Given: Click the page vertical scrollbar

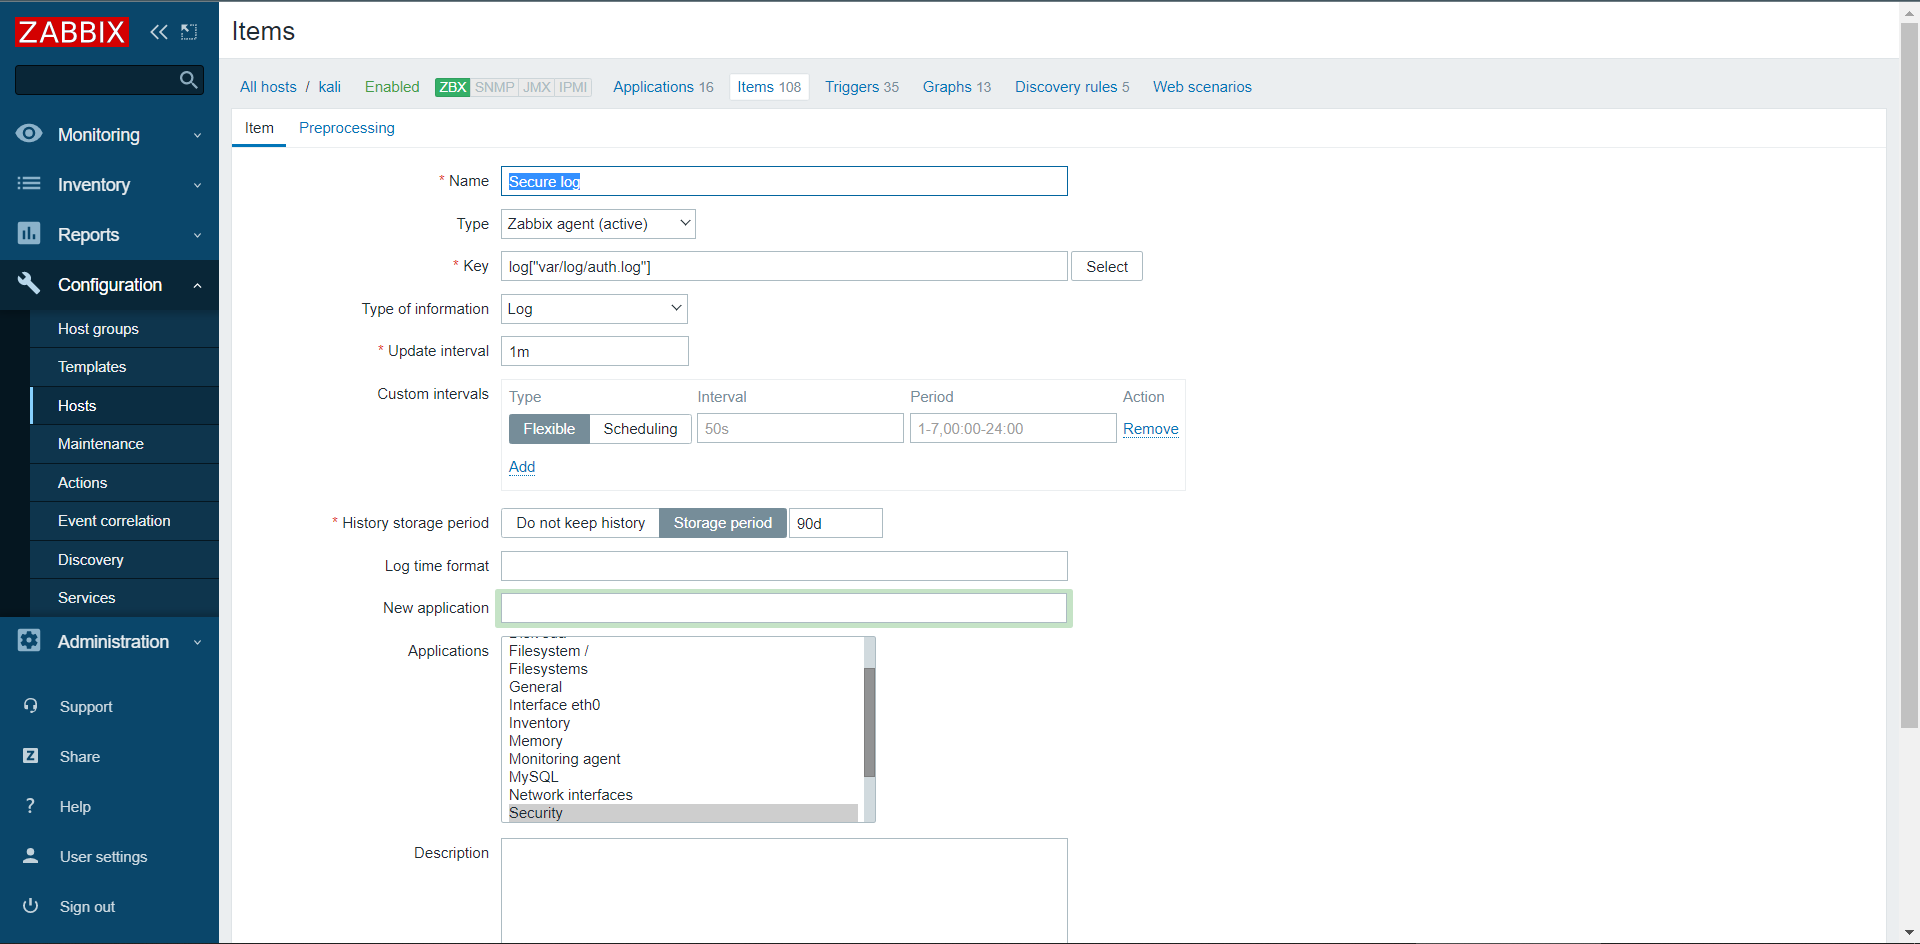Looking at the screenshot, I should [x=1909, y=375].
